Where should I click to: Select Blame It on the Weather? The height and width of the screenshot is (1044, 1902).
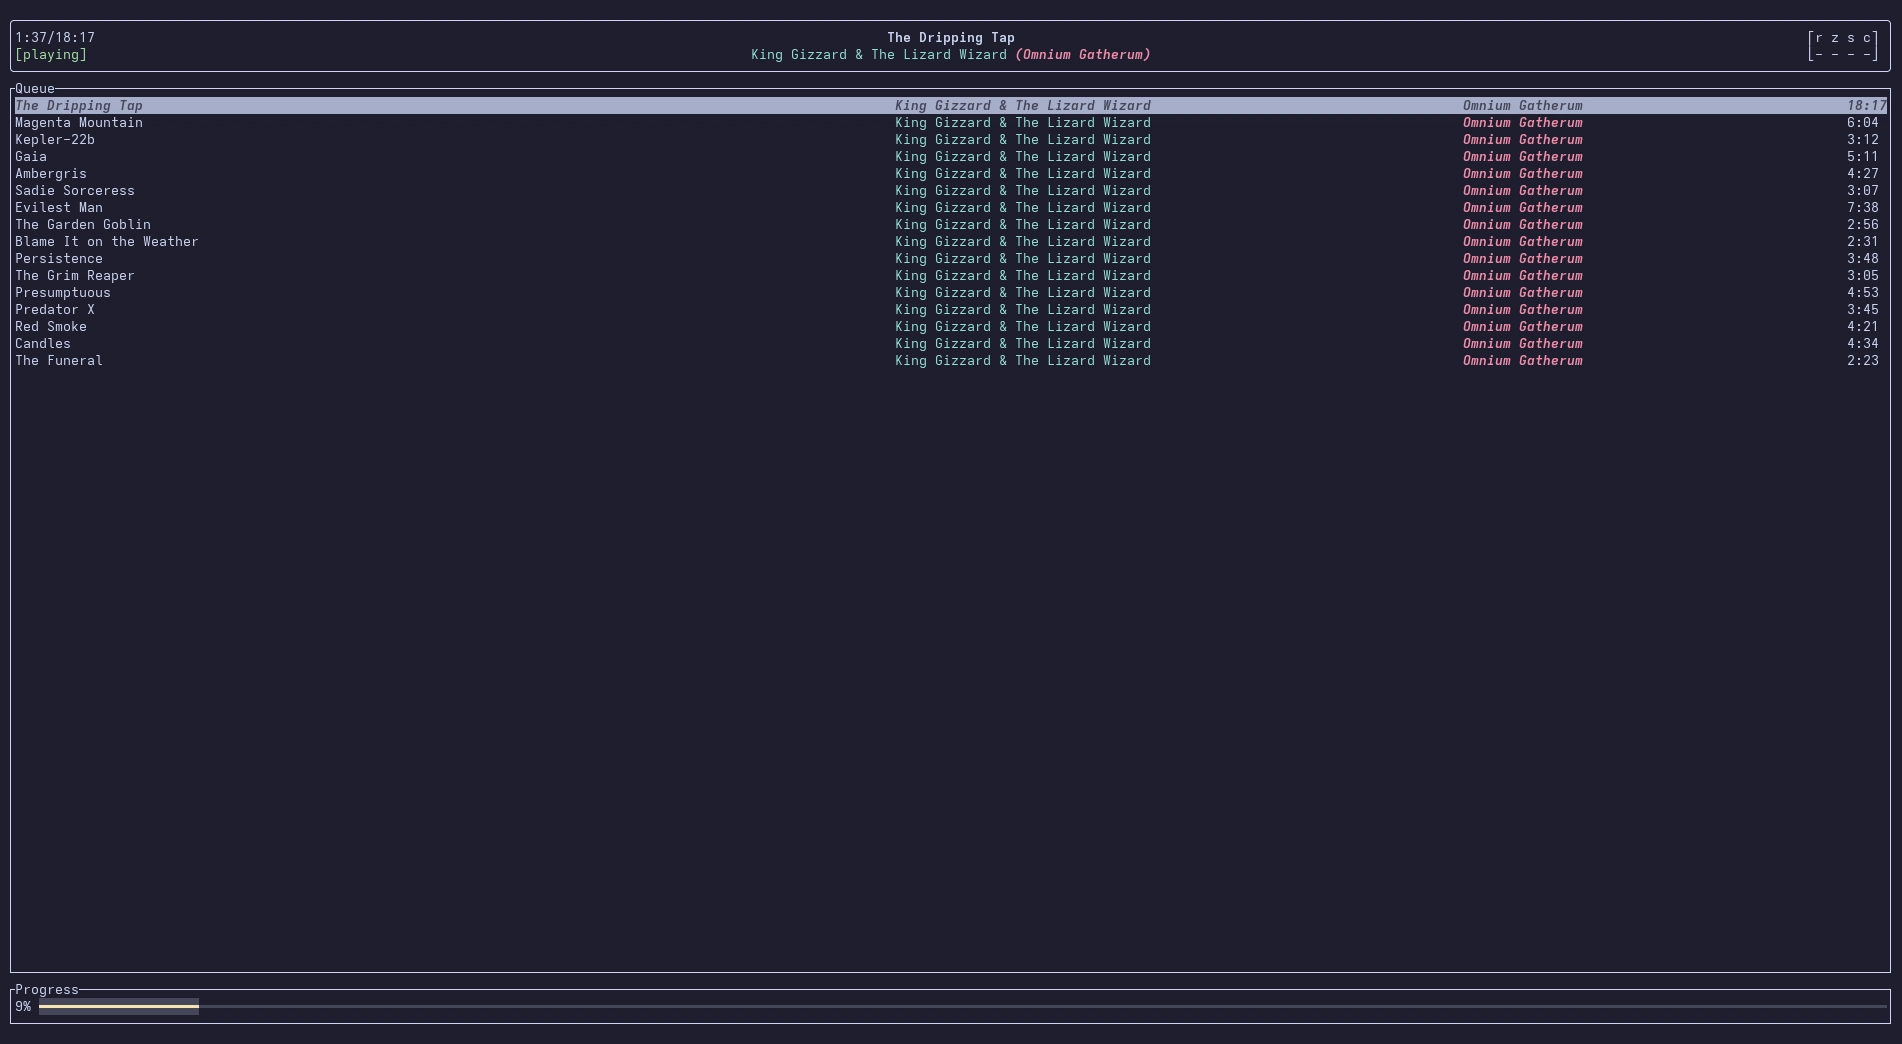950,241
